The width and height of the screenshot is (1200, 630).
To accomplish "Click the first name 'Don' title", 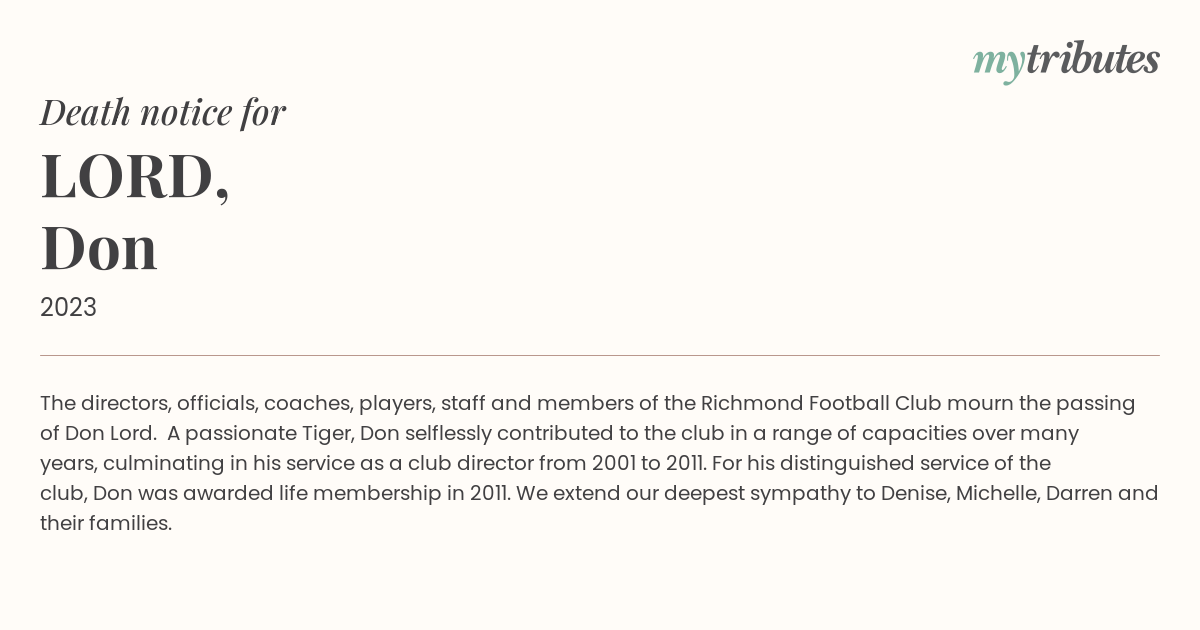I will tap(99, 249).
